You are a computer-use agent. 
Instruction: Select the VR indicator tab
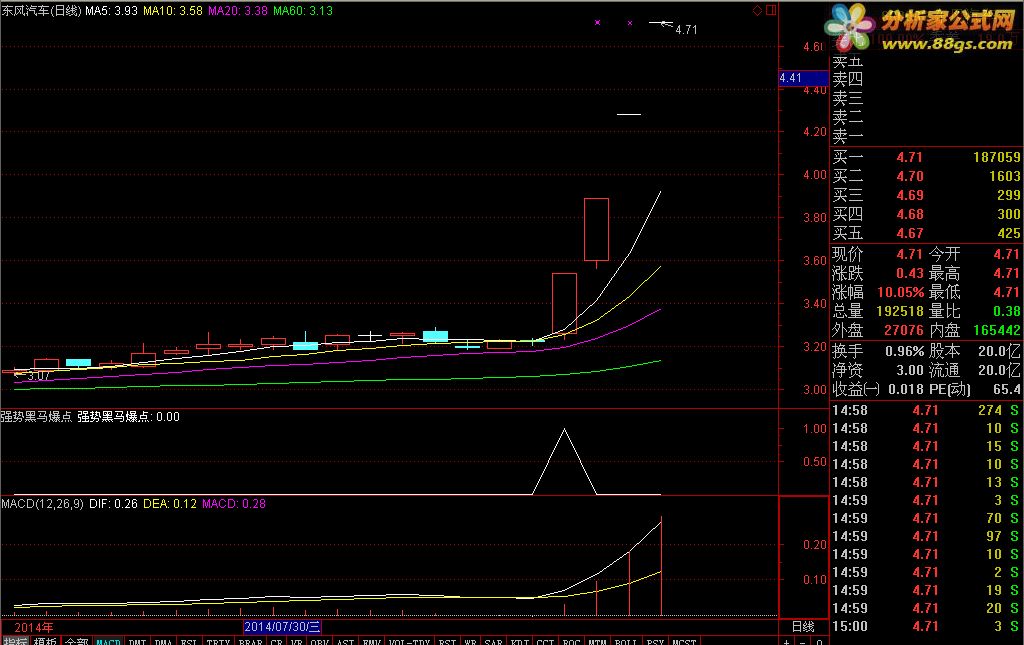coord(296,642)
